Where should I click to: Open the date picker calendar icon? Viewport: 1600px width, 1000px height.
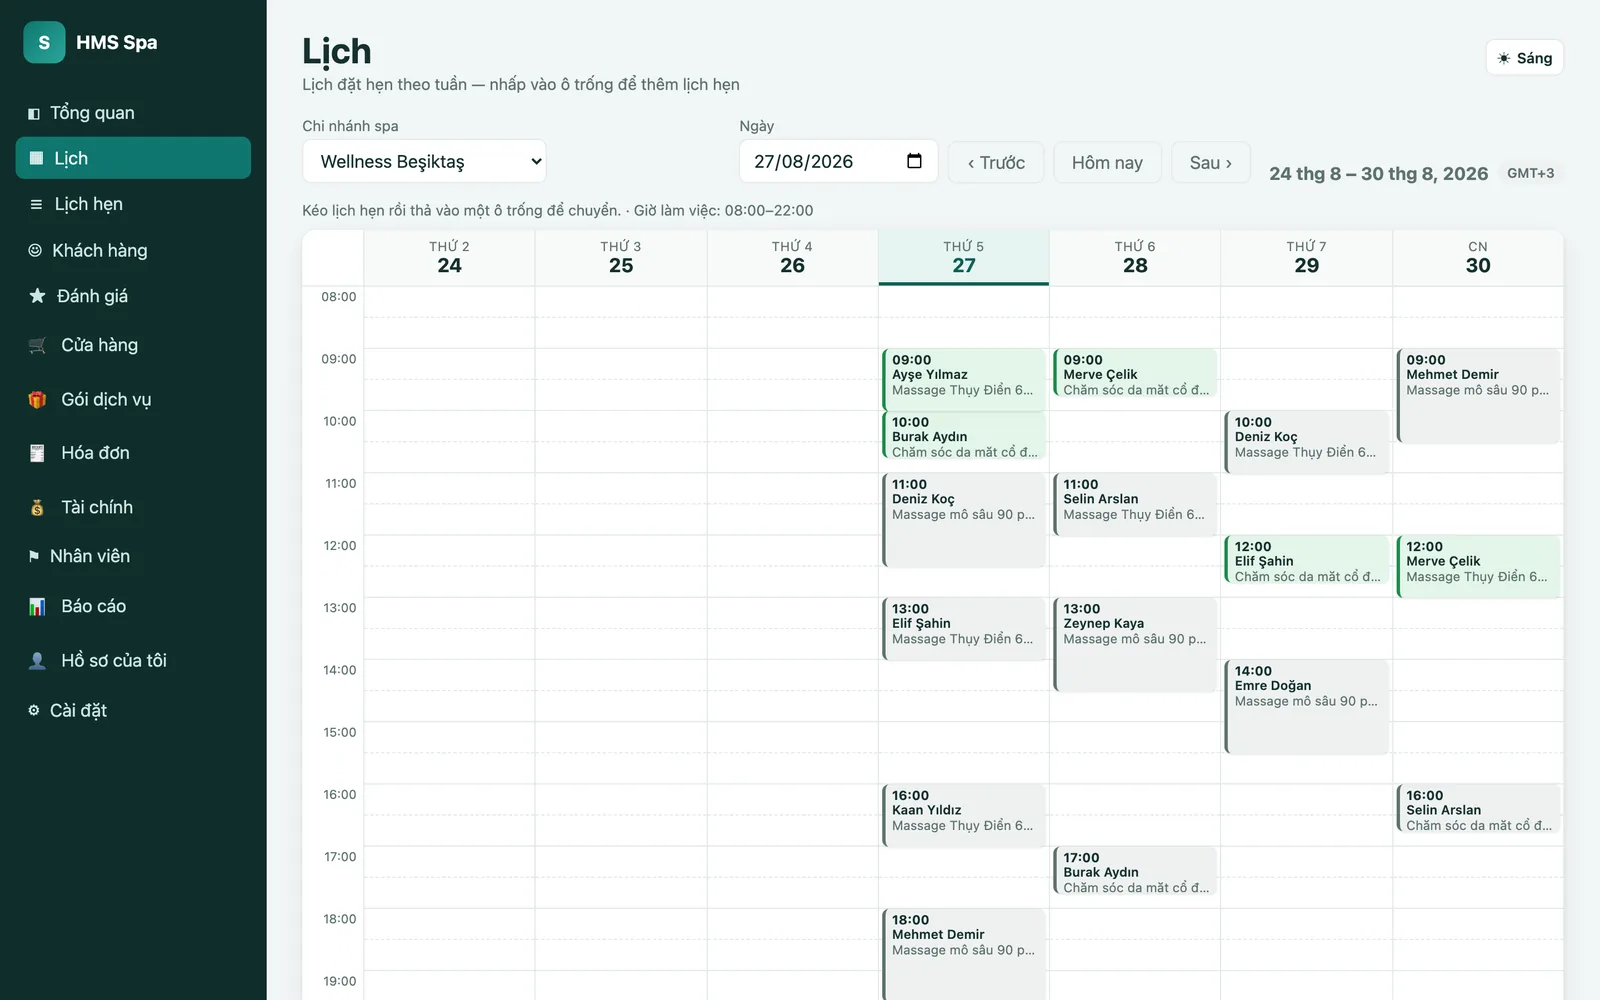click(x=914, y=161)
